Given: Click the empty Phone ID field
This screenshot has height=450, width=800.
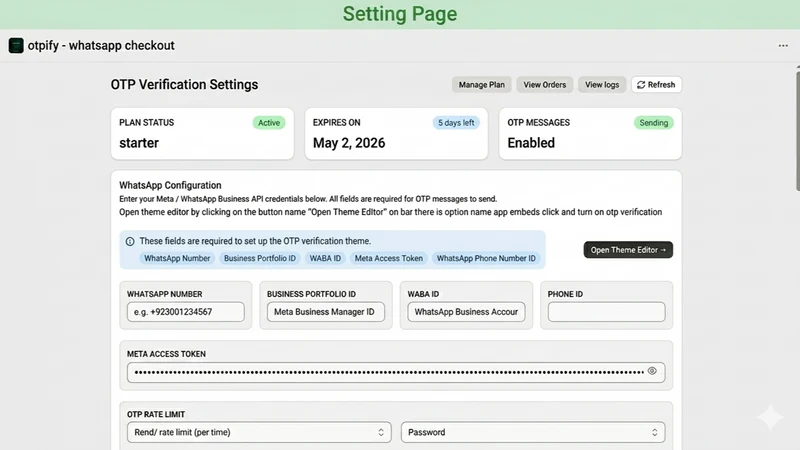Looking at the screenshot, I should click(x=606, y=312).
